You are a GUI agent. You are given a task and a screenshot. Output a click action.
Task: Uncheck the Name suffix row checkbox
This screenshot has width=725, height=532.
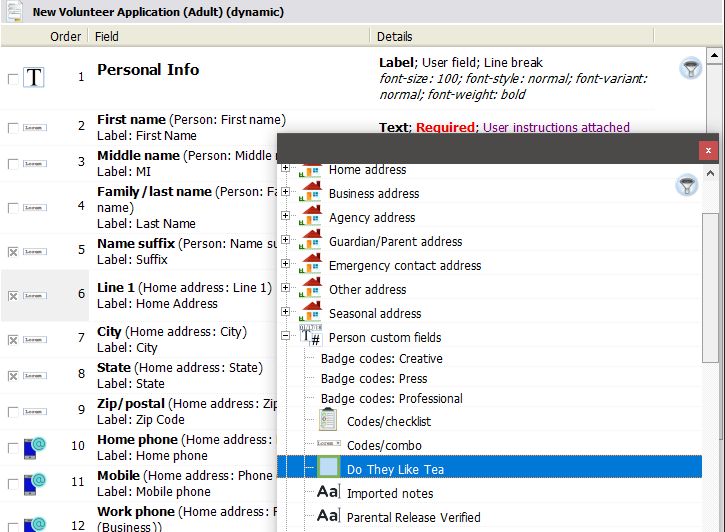click(x=13, y=251)
